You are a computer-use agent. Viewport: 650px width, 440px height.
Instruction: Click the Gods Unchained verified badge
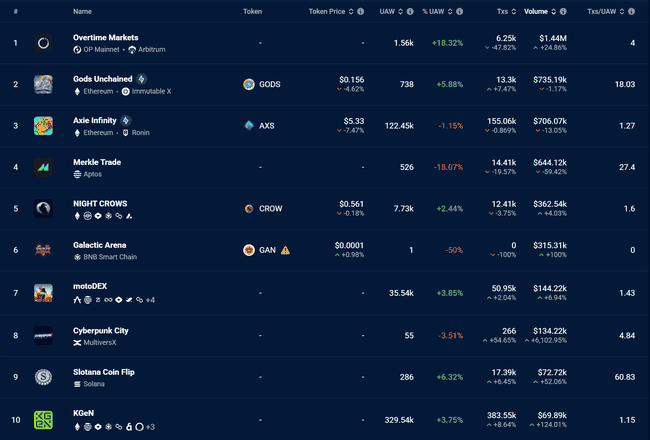142,79
